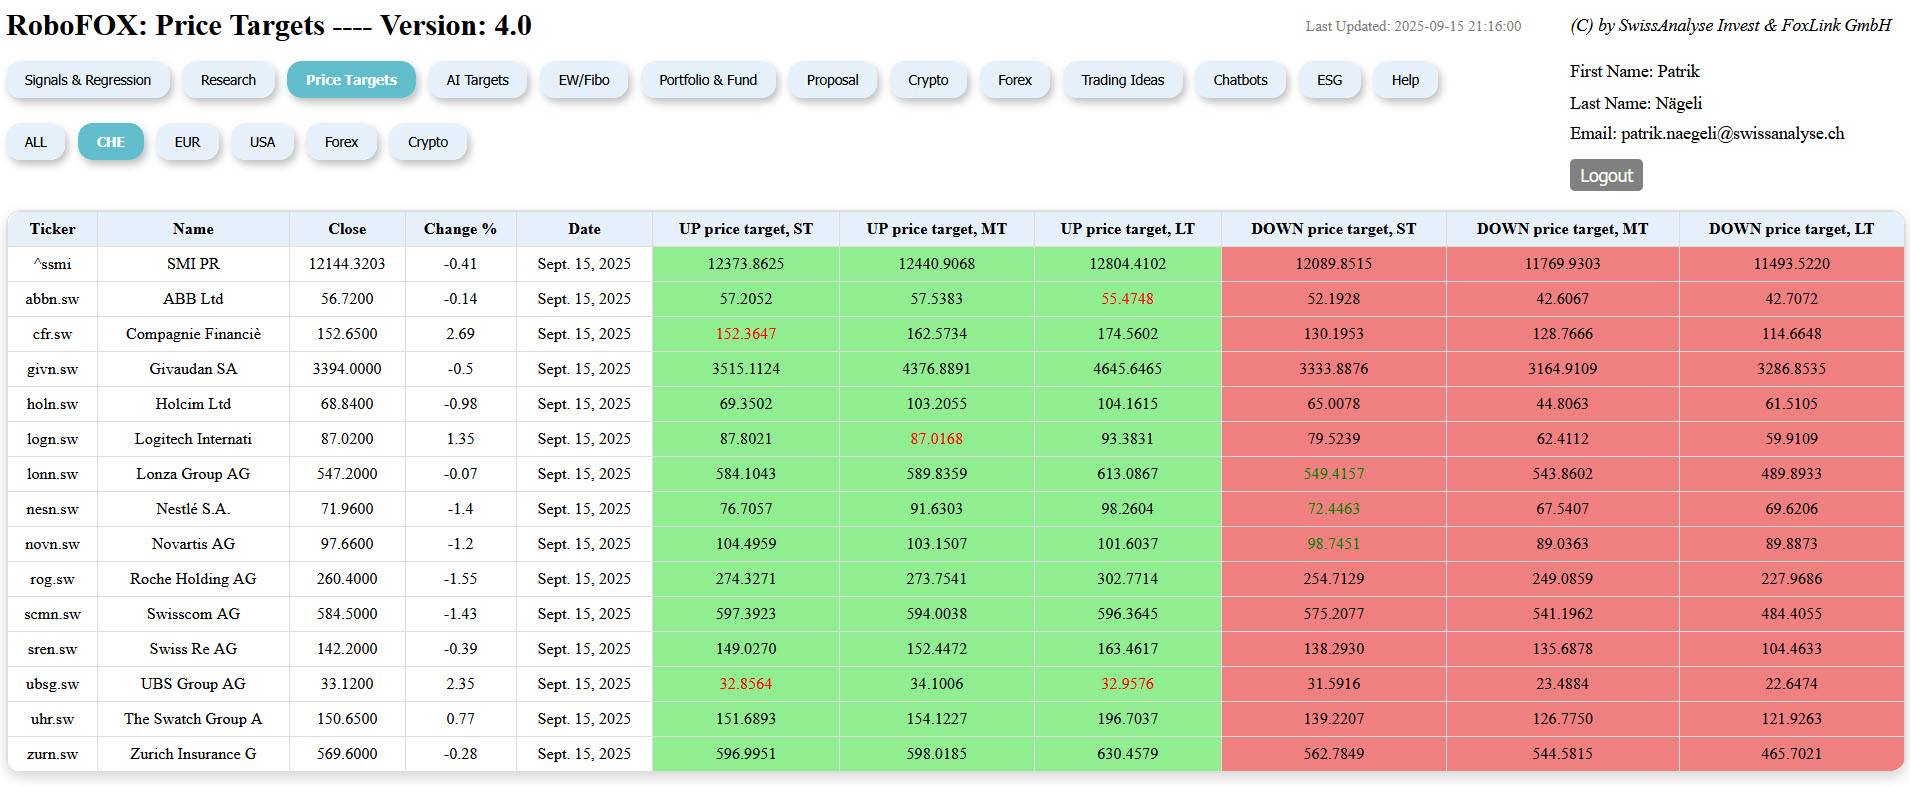Click the Ticker column header
The height and width of the screenshot is (786, 1910).
pyautogui.click(x=52, y=229)
